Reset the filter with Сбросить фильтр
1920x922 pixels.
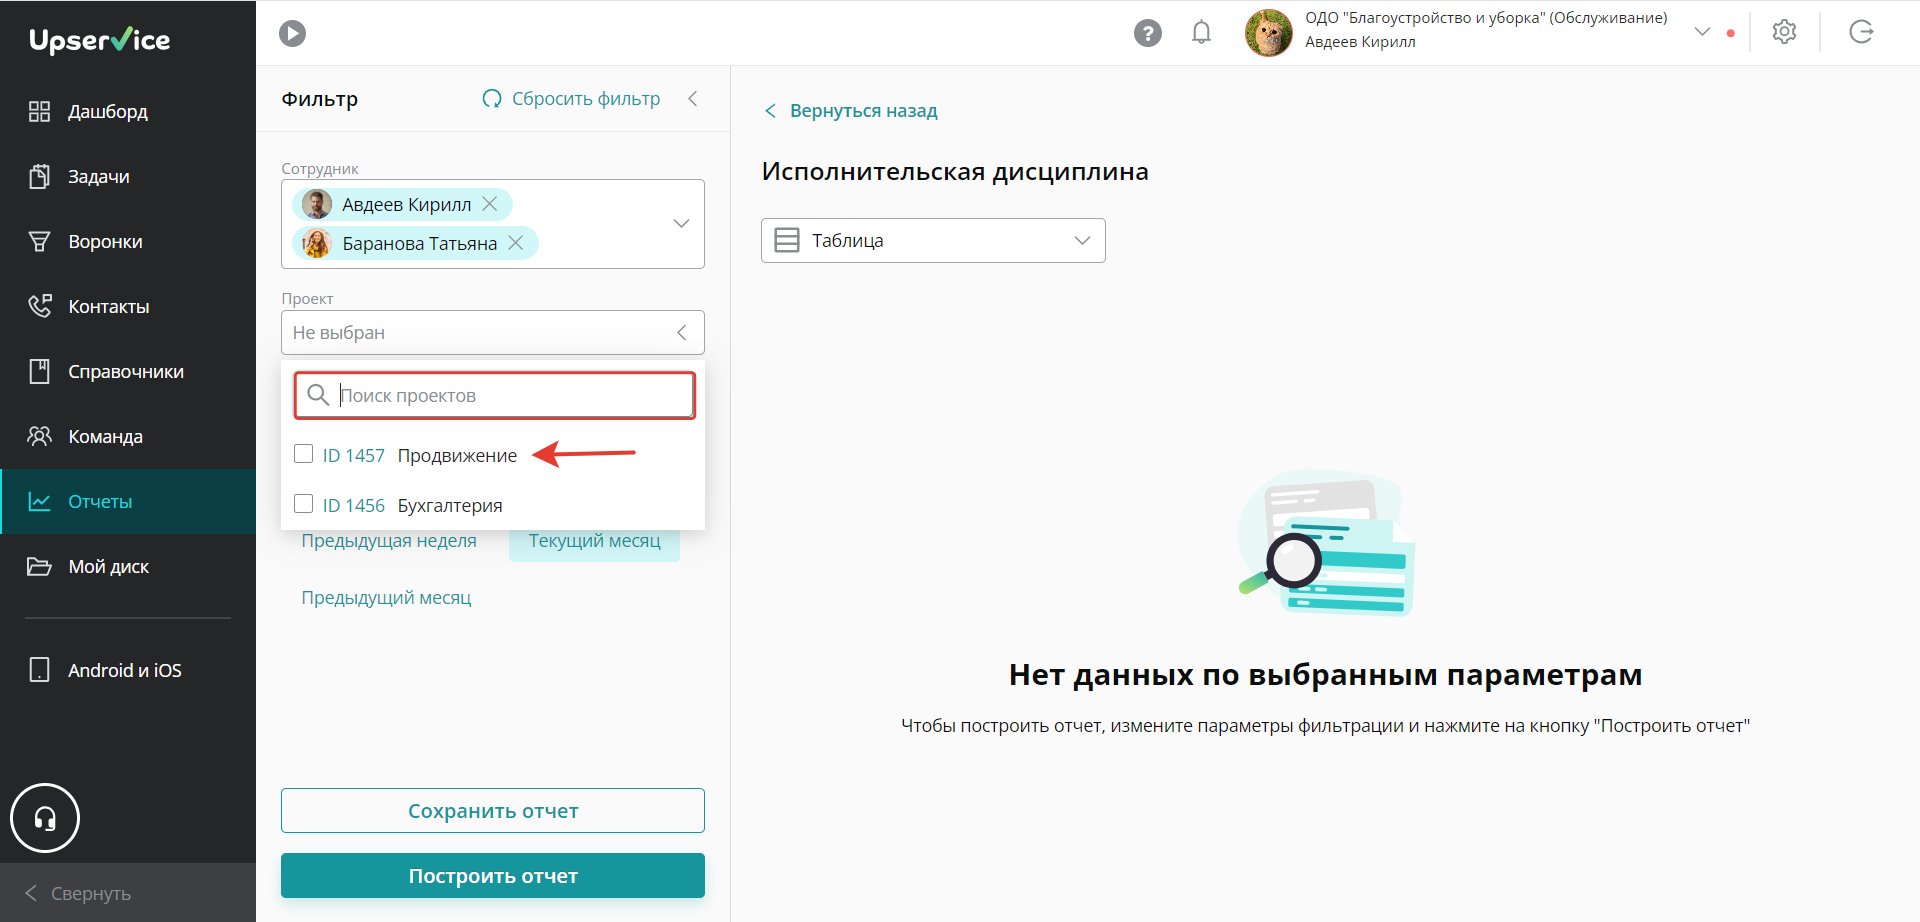[x=571, y=98]
